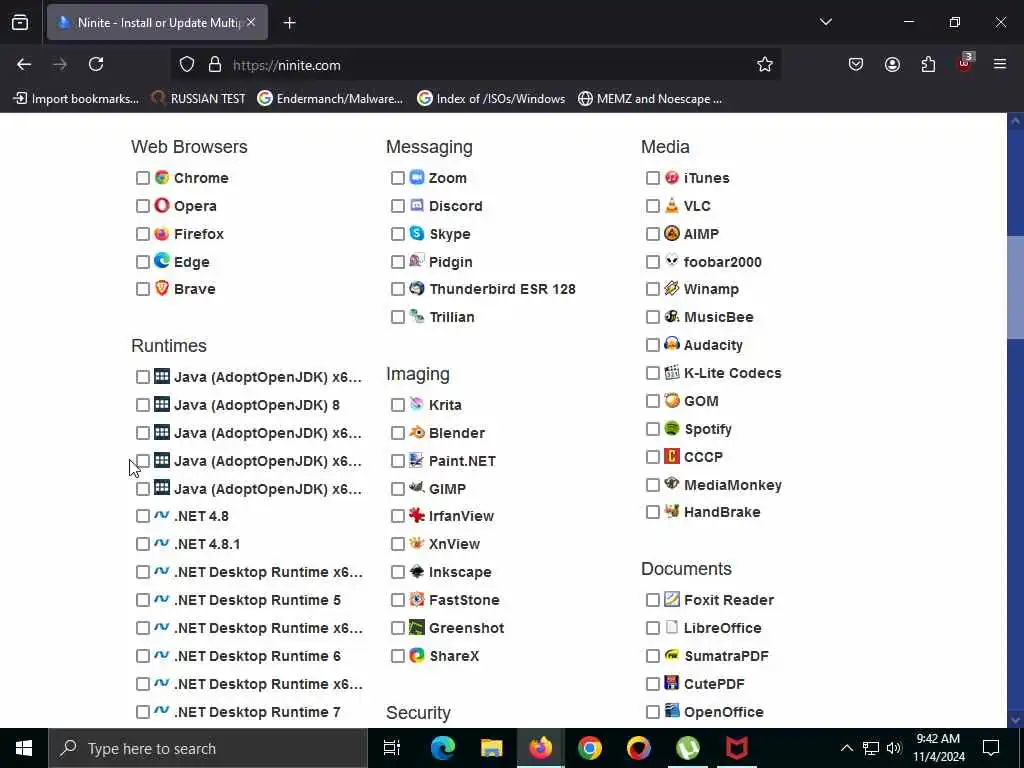
Task: Click the Blender icon
Action: (417, 432)
